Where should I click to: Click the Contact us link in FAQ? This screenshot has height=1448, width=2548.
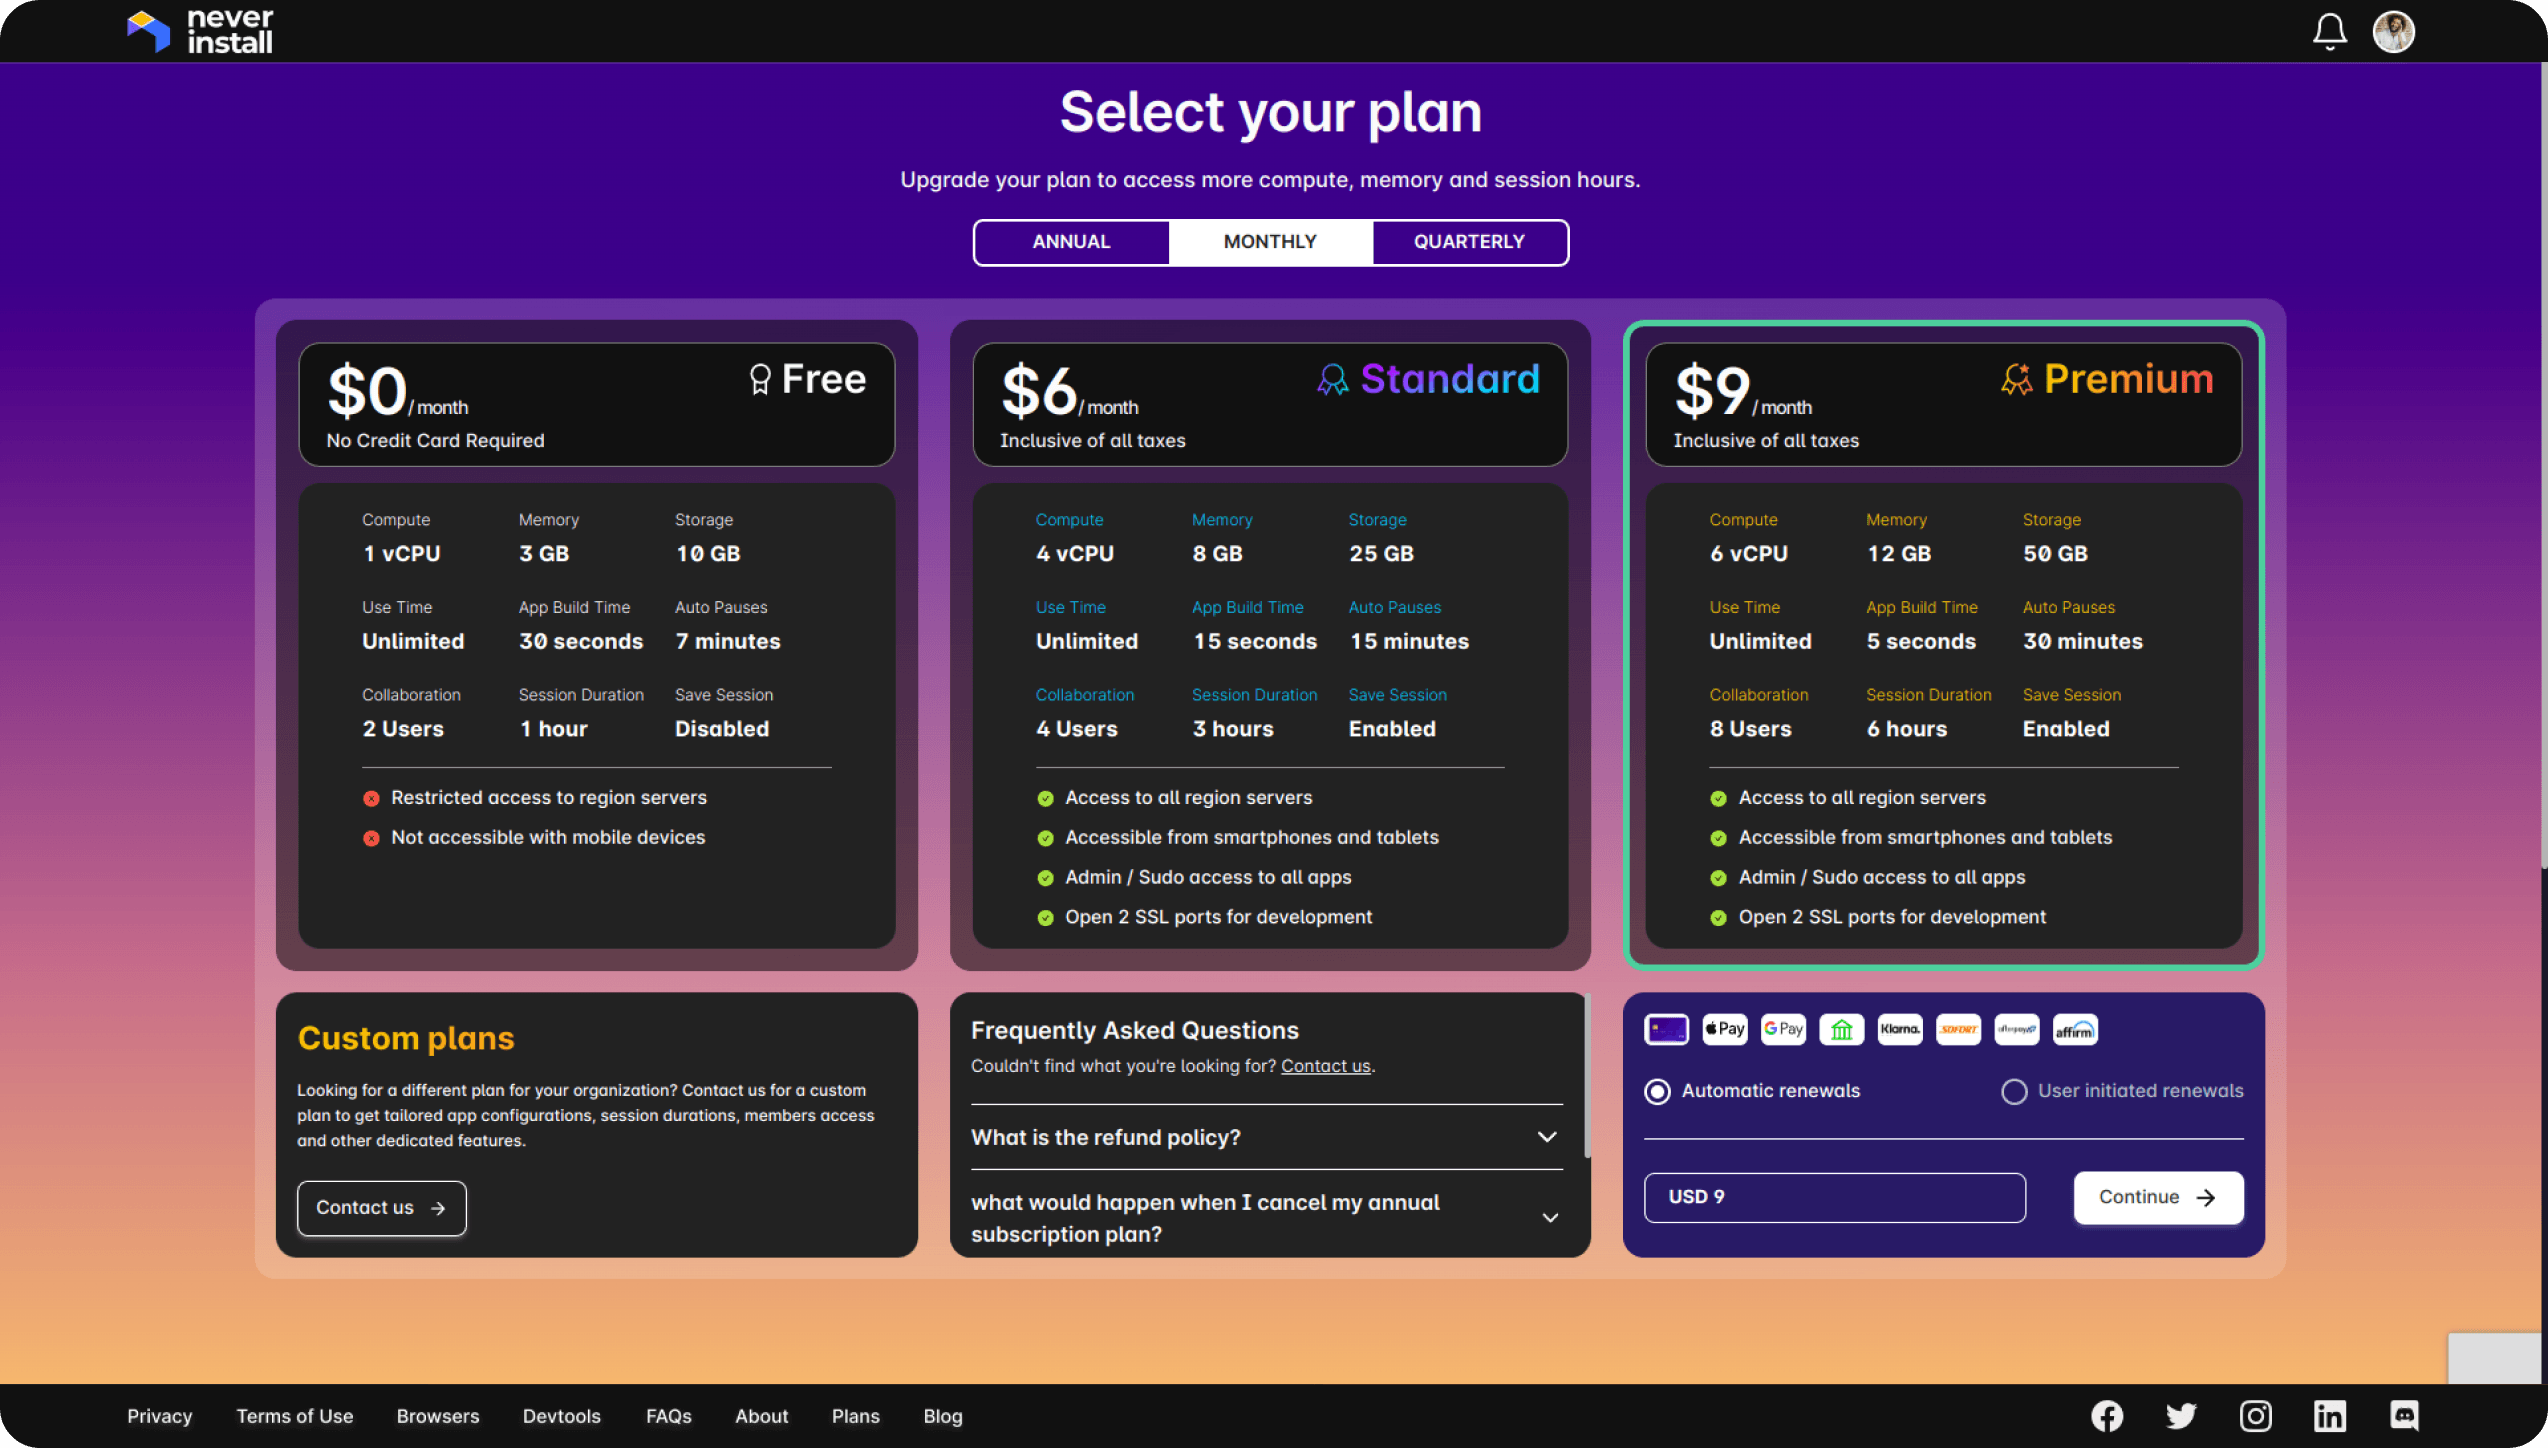point(1326,1065)
